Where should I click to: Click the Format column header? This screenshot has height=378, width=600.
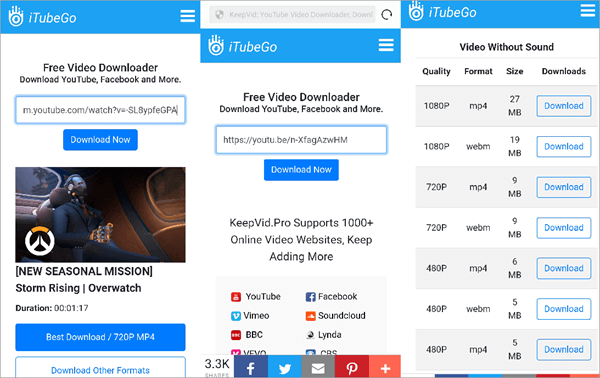(x=478, y=71)
